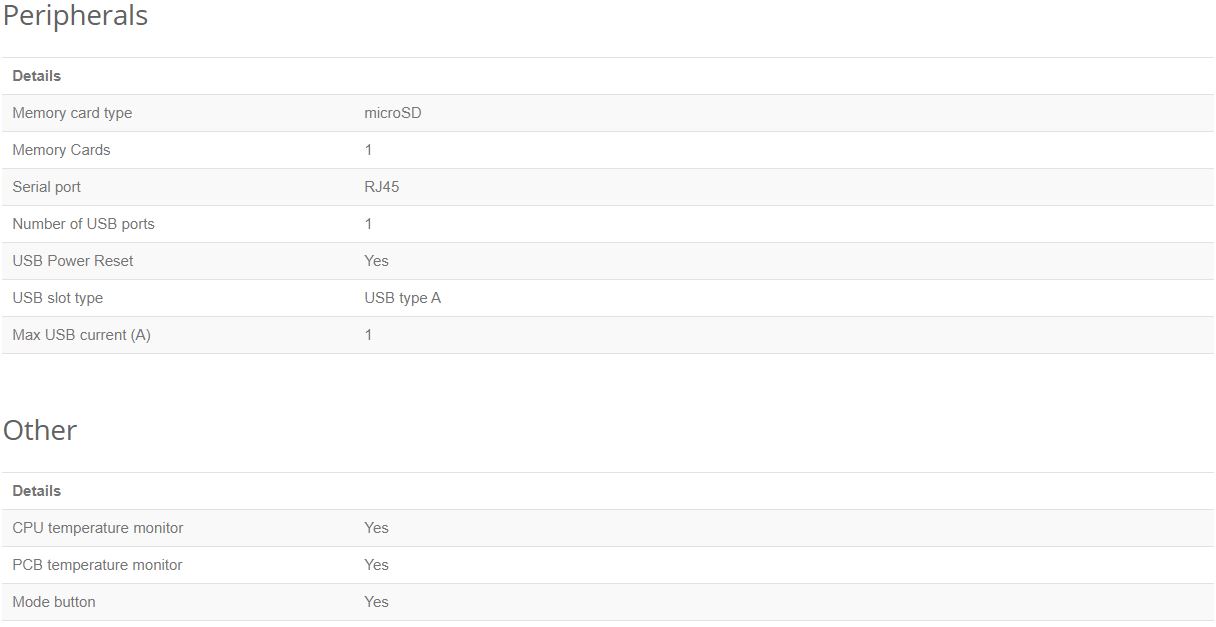Click the USB type A value
Viewport: 1216px width, 627px height.
point(402,298)
